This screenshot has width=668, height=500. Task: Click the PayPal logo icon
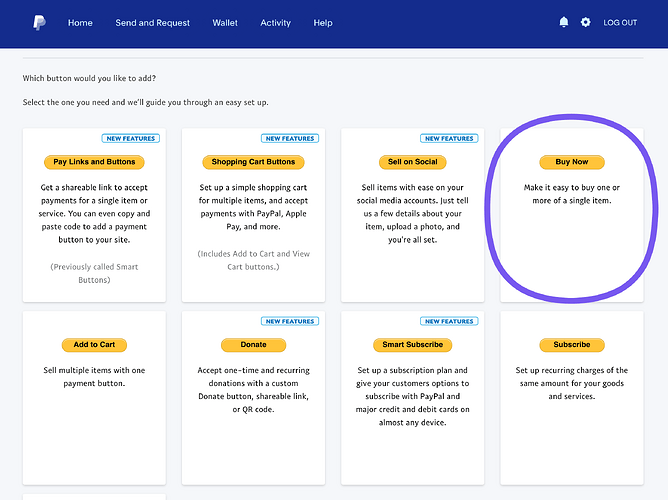pyautogui.click(x=39, y=23)
